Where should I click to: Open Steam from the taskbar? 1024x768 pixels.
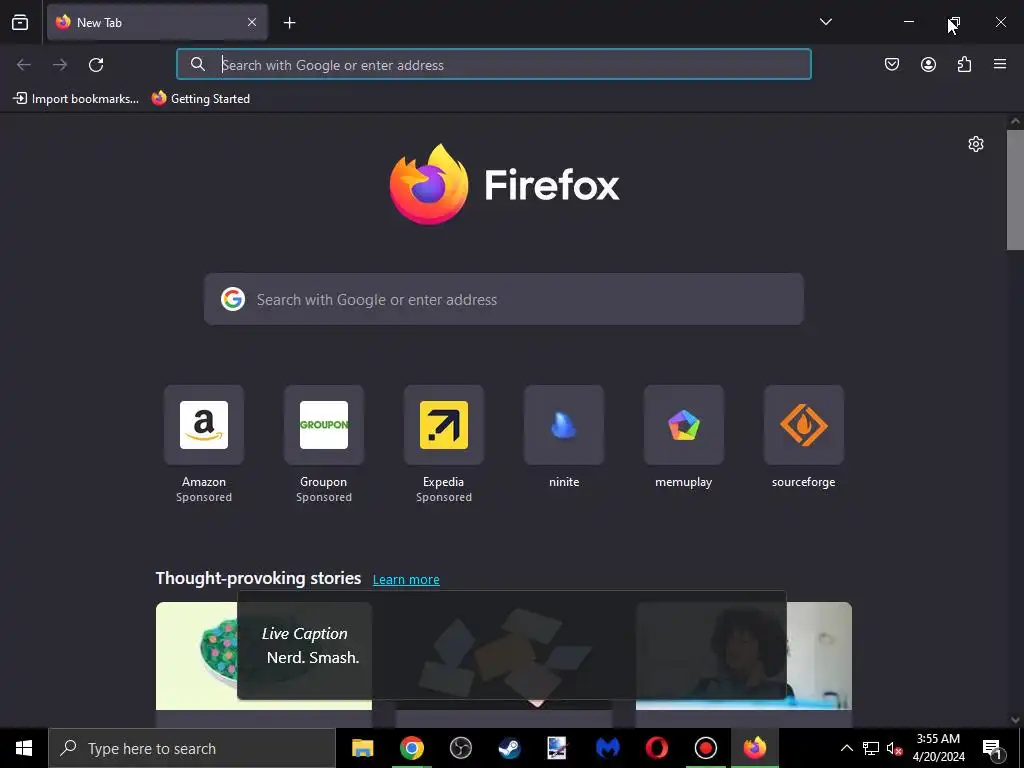509,748
